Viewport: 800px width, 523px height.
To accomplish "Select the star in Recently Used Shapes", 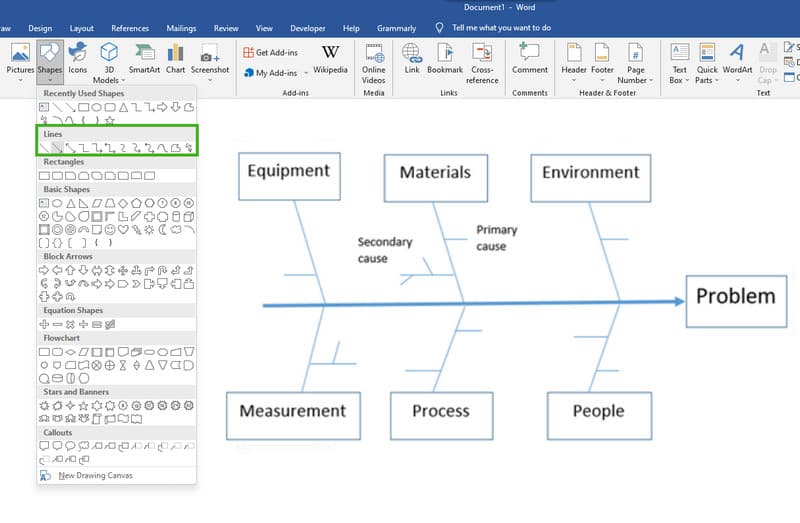I will point(110,120).
